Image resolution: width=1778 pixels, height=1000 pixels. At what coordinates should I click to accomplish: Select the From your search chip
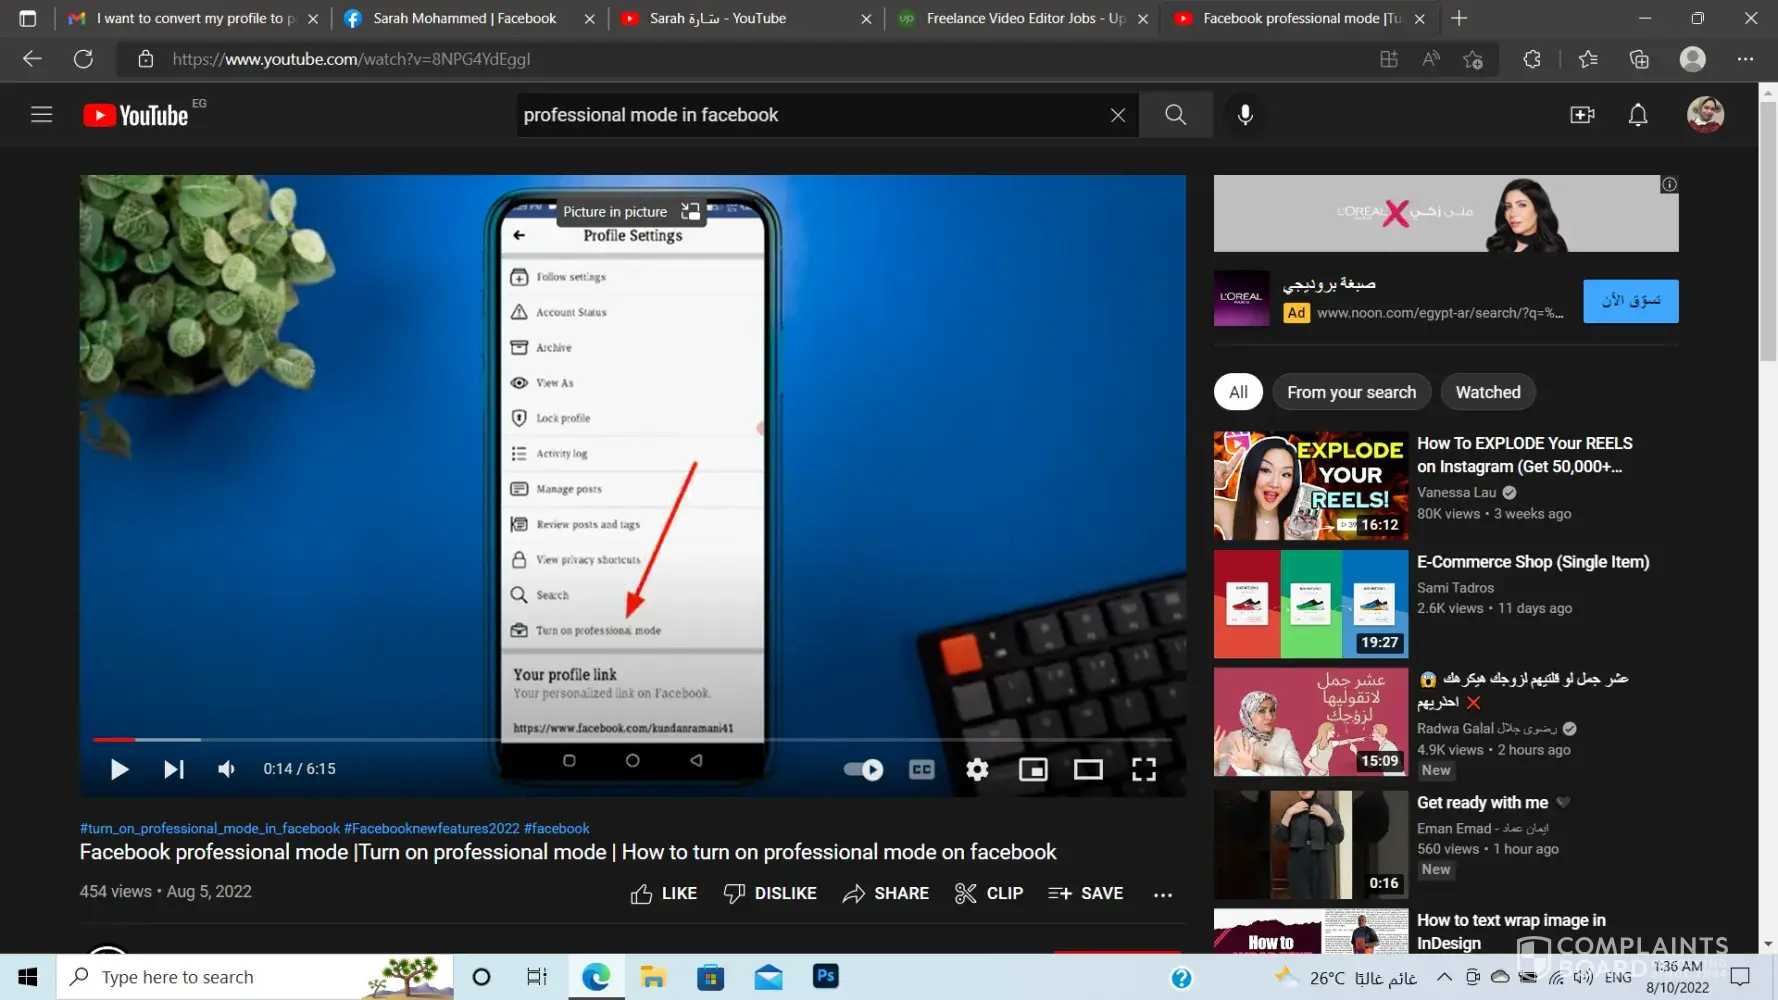(x=1351, y=392)
